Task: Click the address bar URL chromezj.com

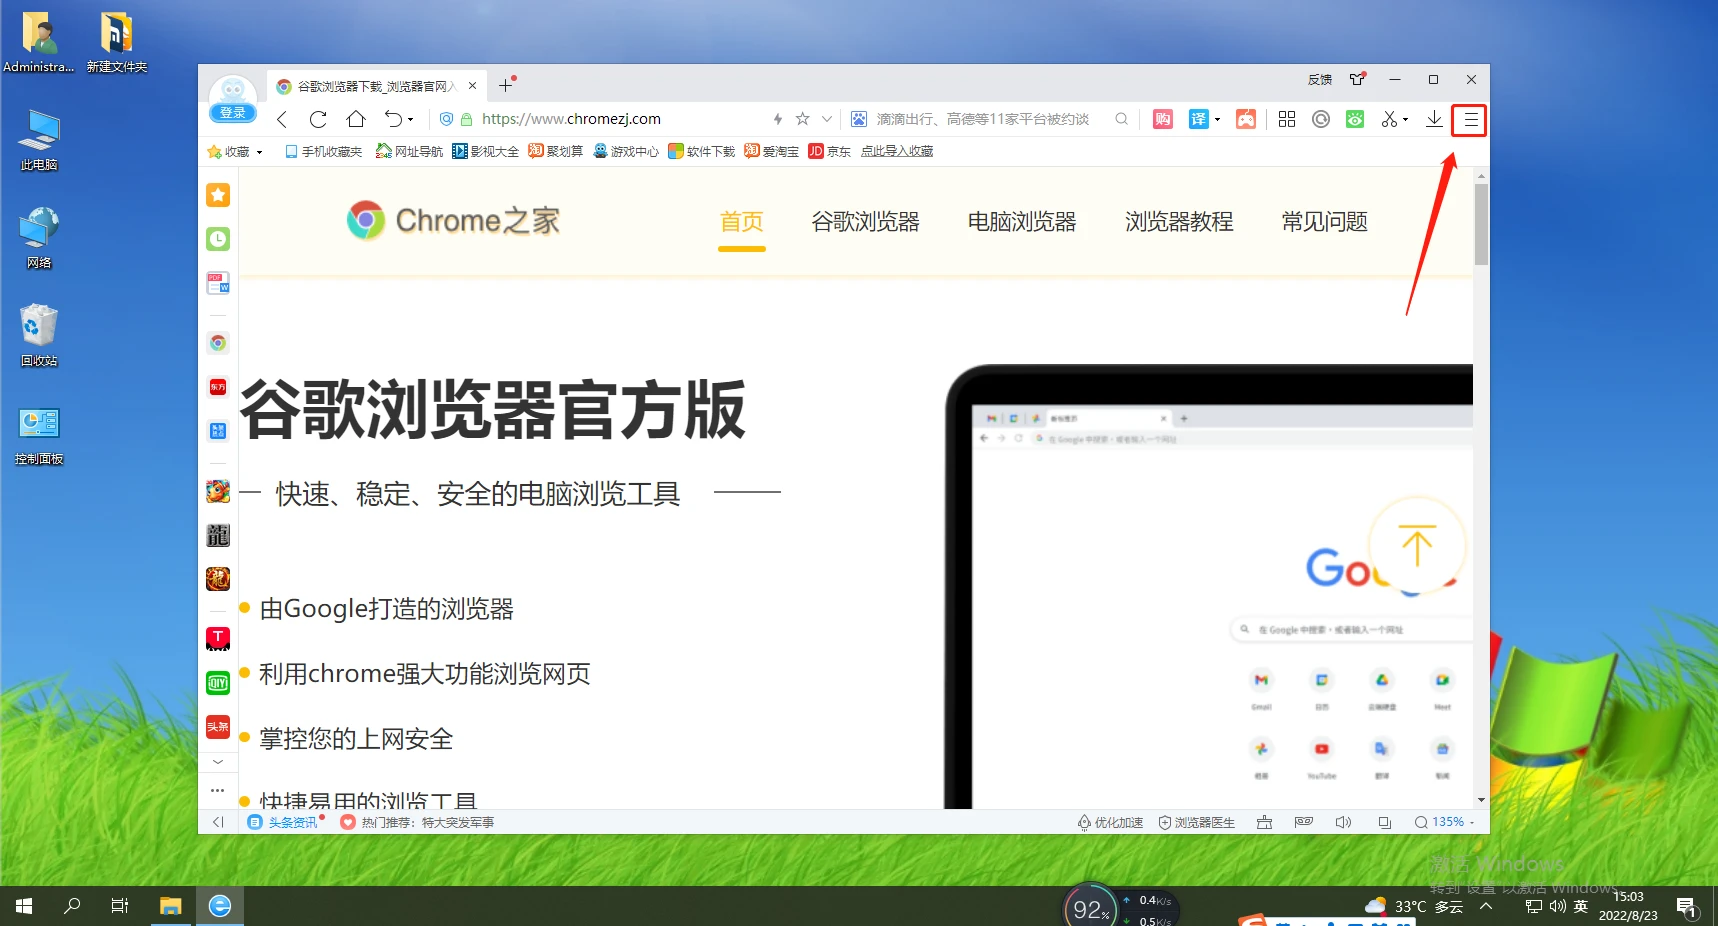Action: [571, 119]
